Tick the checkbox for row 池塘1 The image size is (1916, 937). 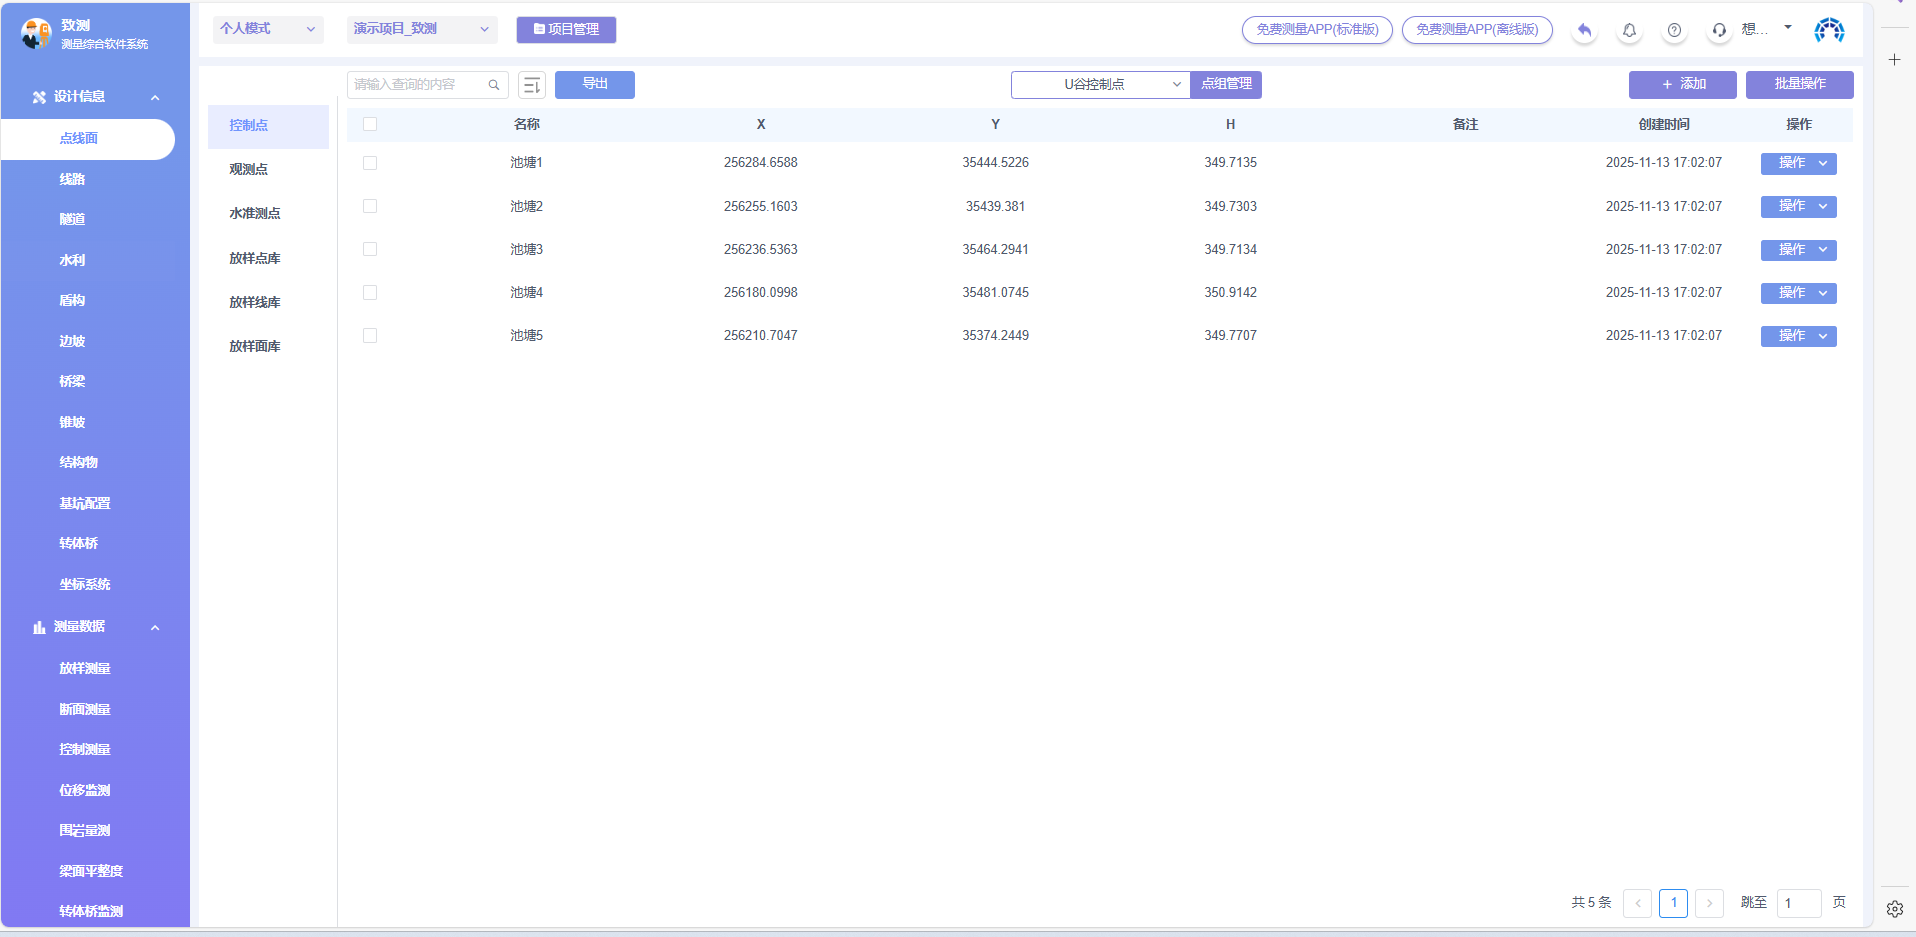tap(370, 163)
